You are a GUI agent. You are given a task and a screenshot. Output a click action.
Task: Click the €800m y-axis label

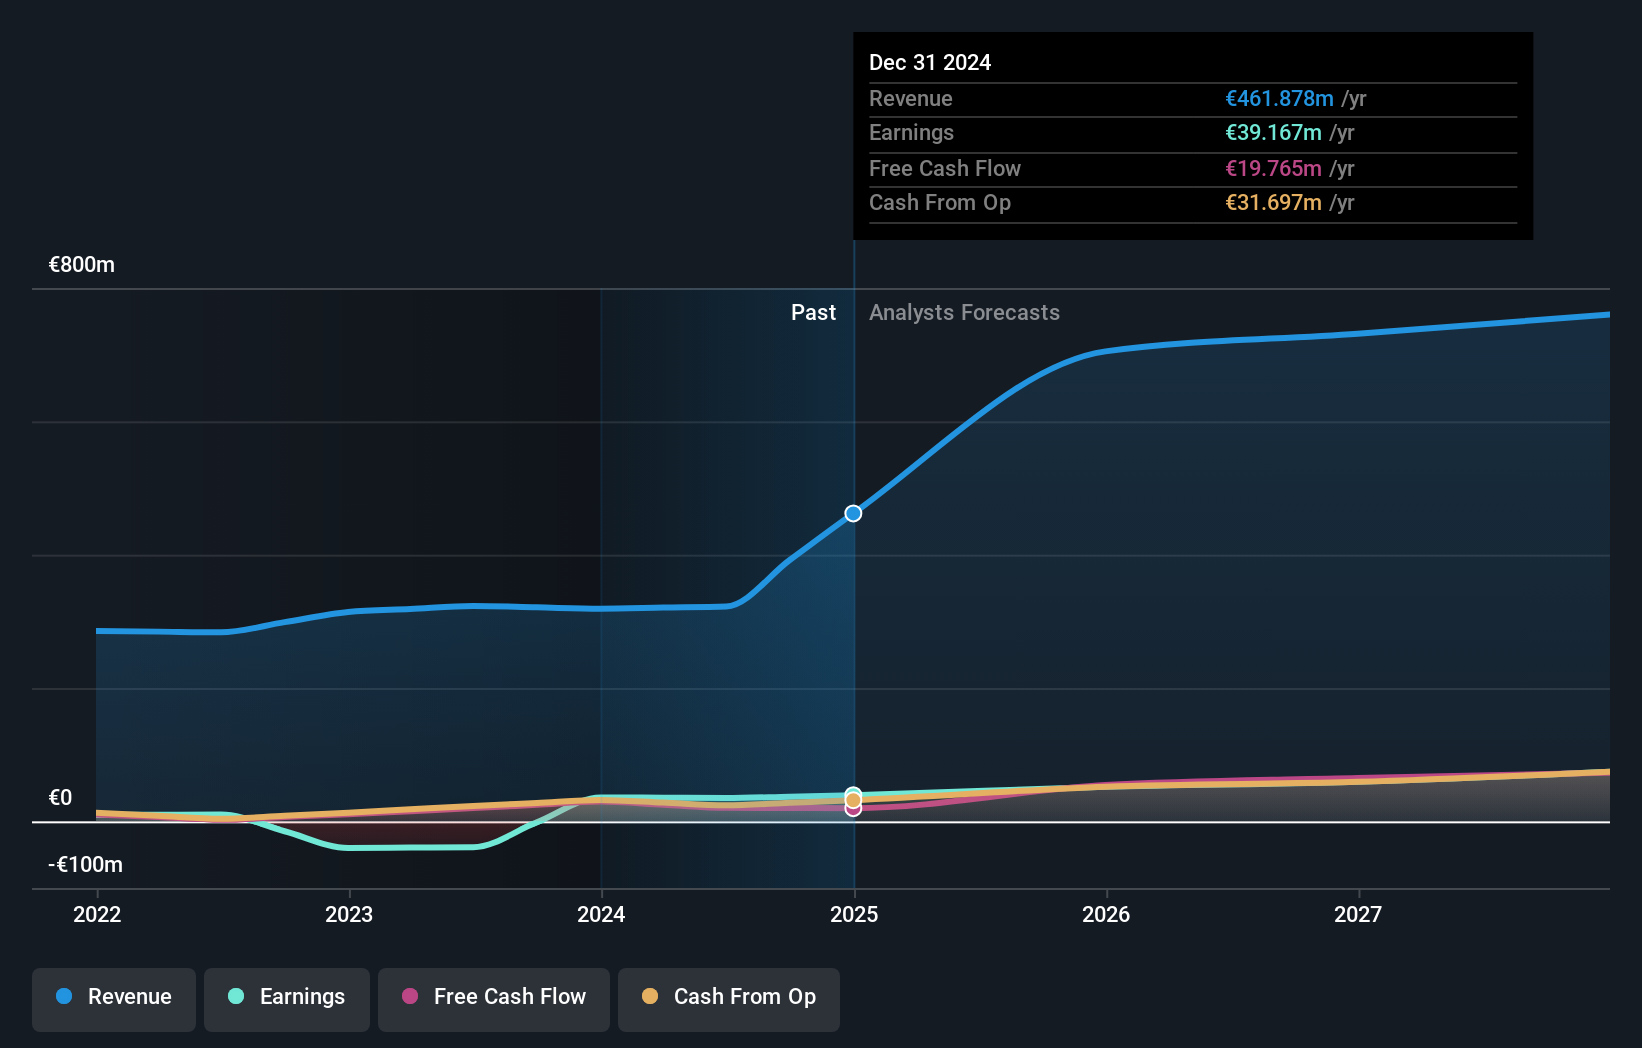[x=82, y=265]
